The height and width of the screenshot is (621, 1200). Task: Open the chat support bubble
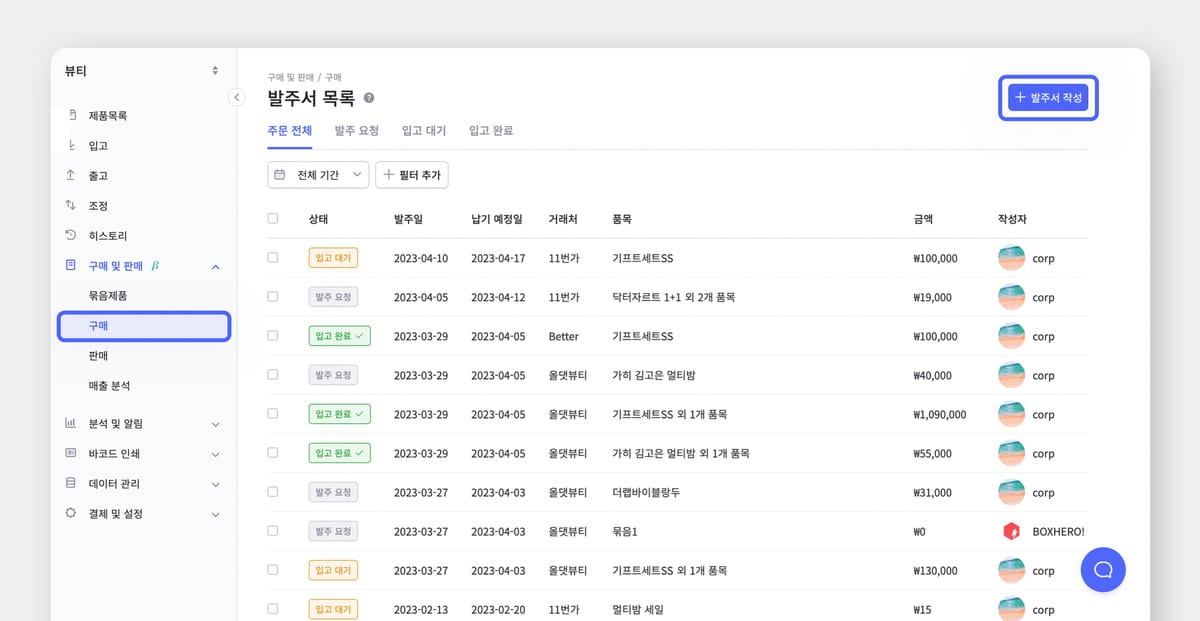click(x=1103, y=570)
